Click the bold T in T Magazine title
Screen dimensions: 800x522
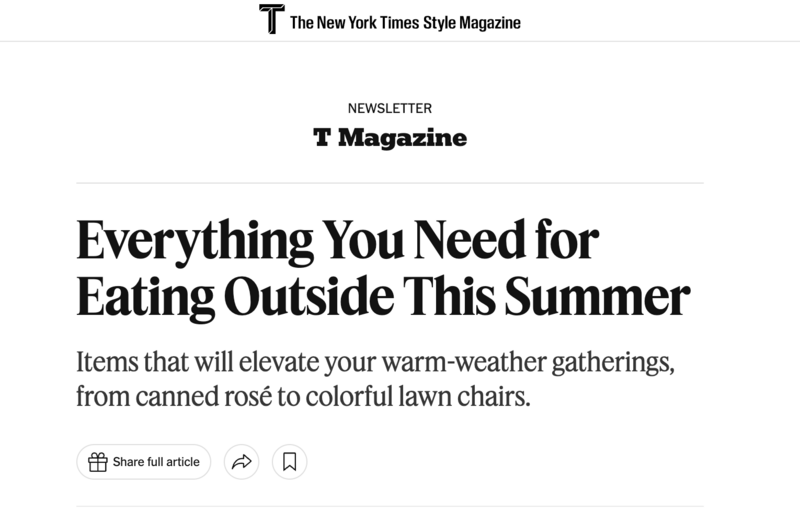tap(322, 137)
